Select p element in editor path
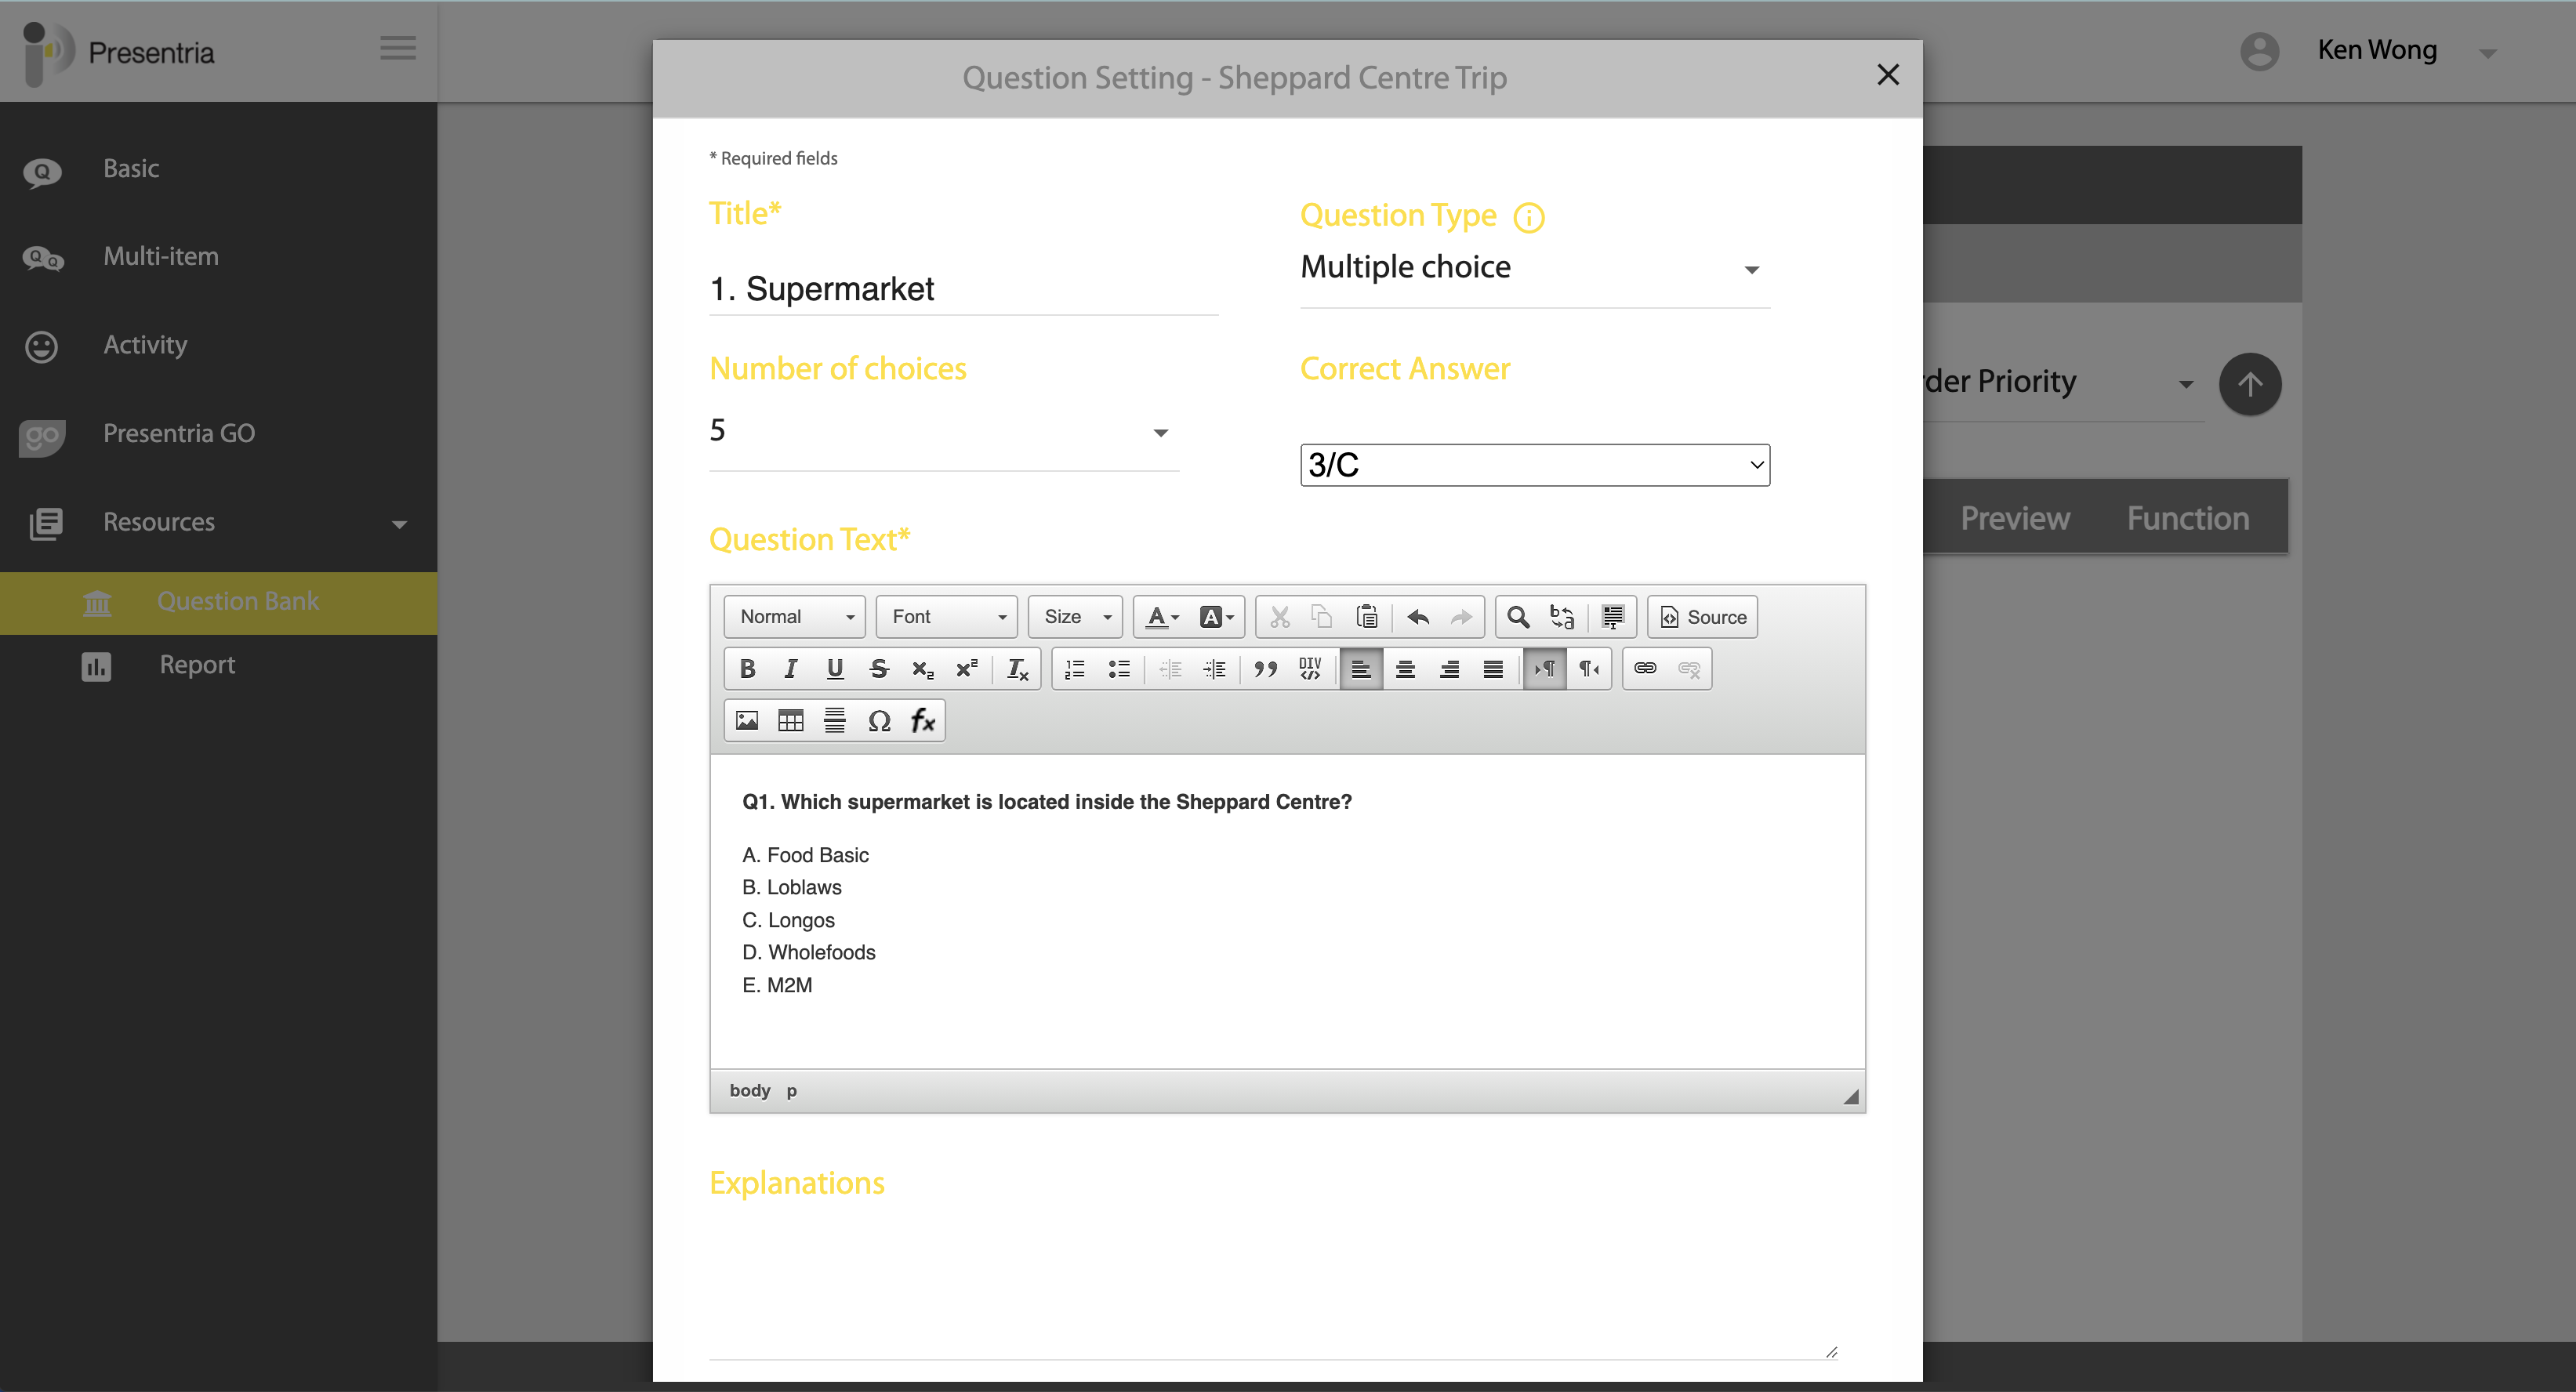The image size is (2576, 1392). click(791, 1091)
